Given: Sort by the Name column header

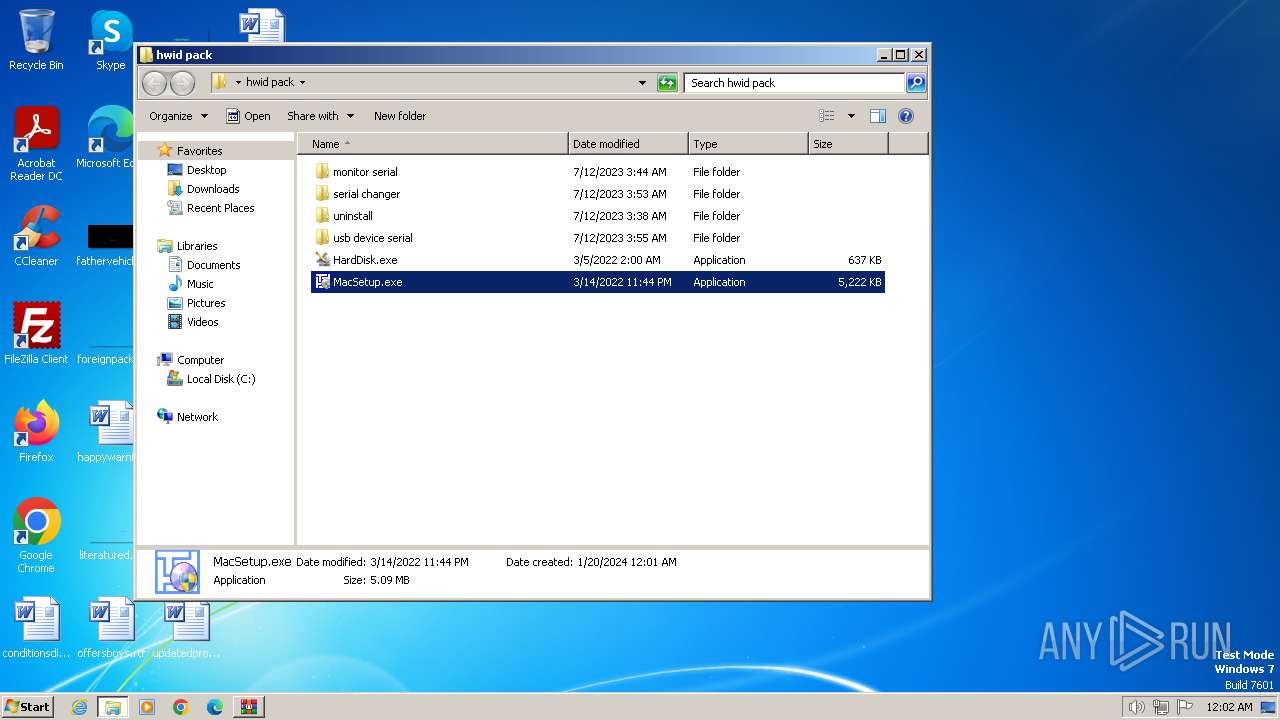Looking at the screenshot, I should (433, 144).
